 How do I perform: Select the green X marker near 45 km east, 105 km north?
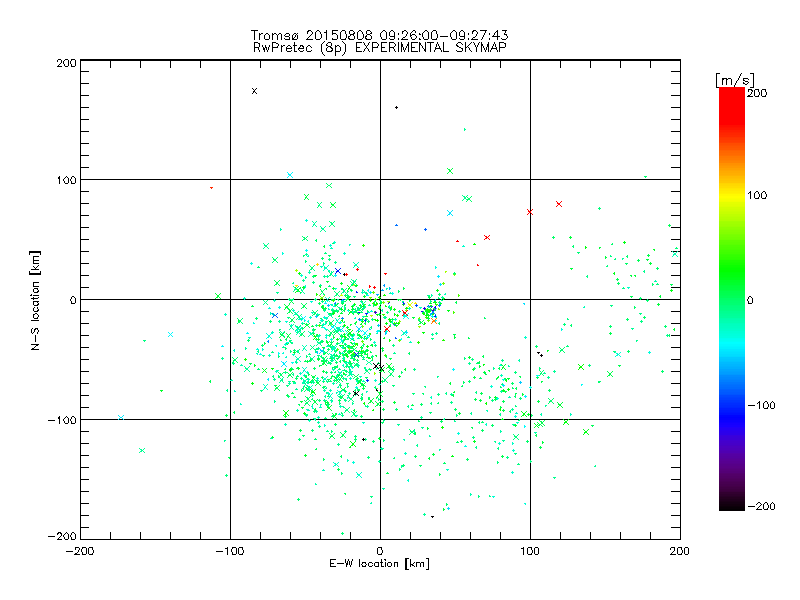point(450,171)
